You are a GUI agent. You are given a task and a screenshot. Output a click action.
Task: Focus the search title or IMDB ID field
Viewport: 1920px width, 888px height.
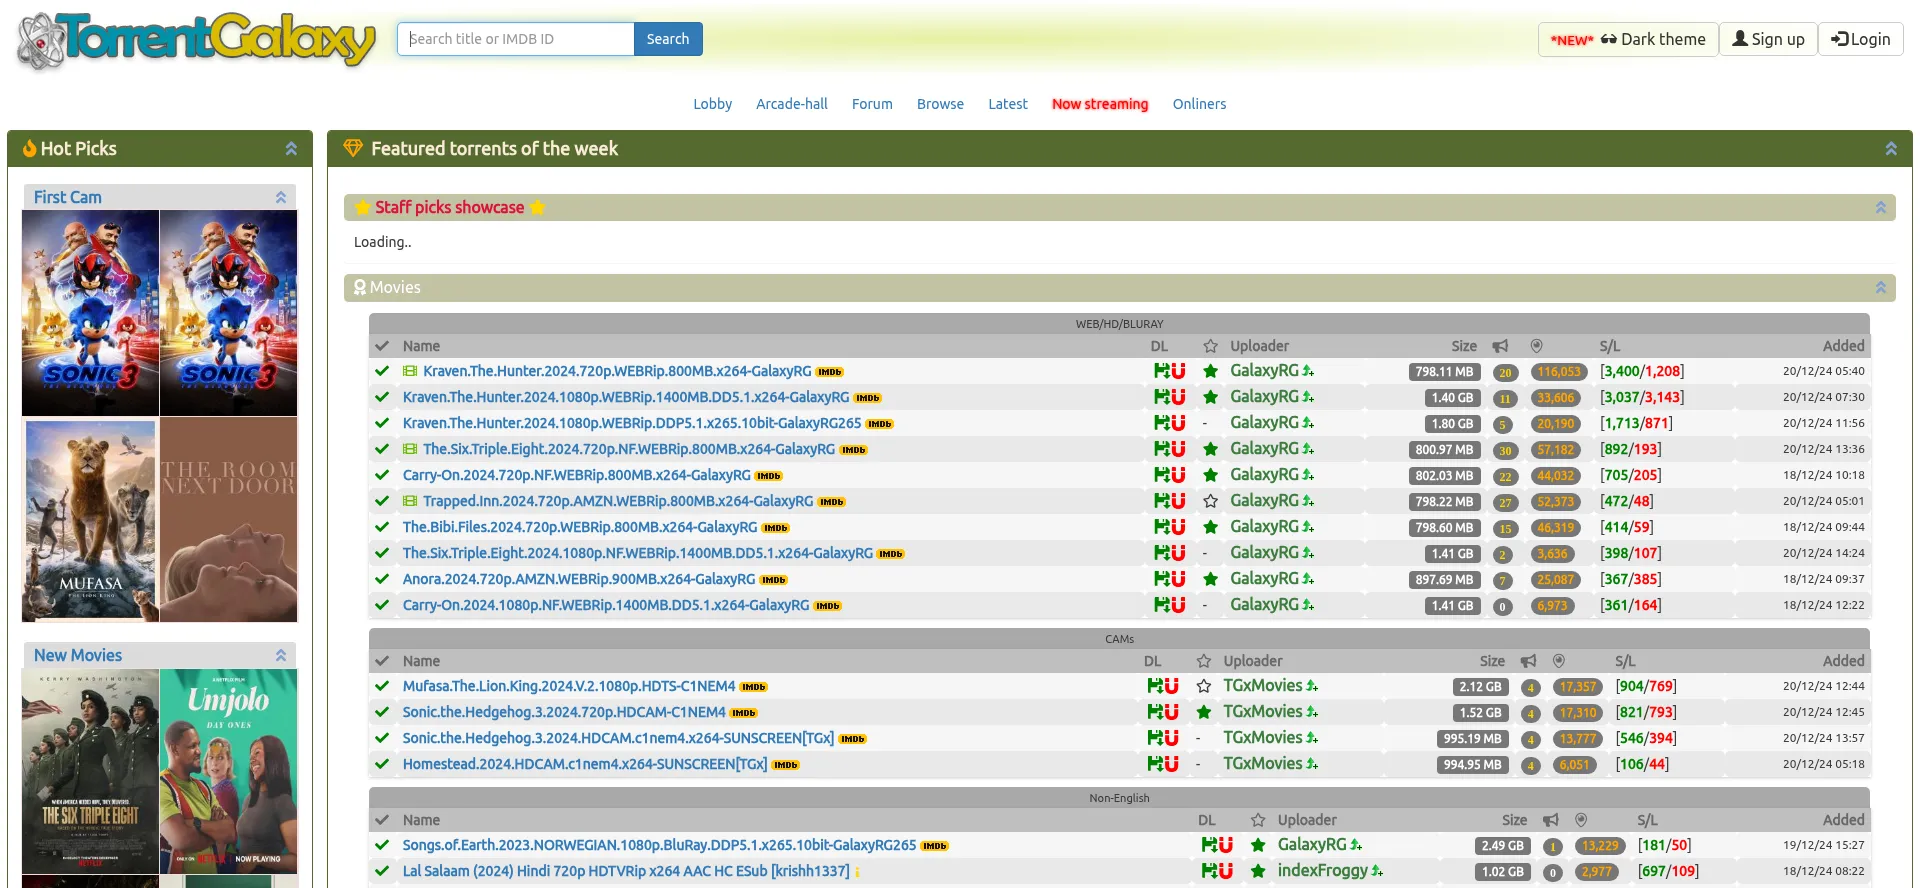tap(516, 39)
